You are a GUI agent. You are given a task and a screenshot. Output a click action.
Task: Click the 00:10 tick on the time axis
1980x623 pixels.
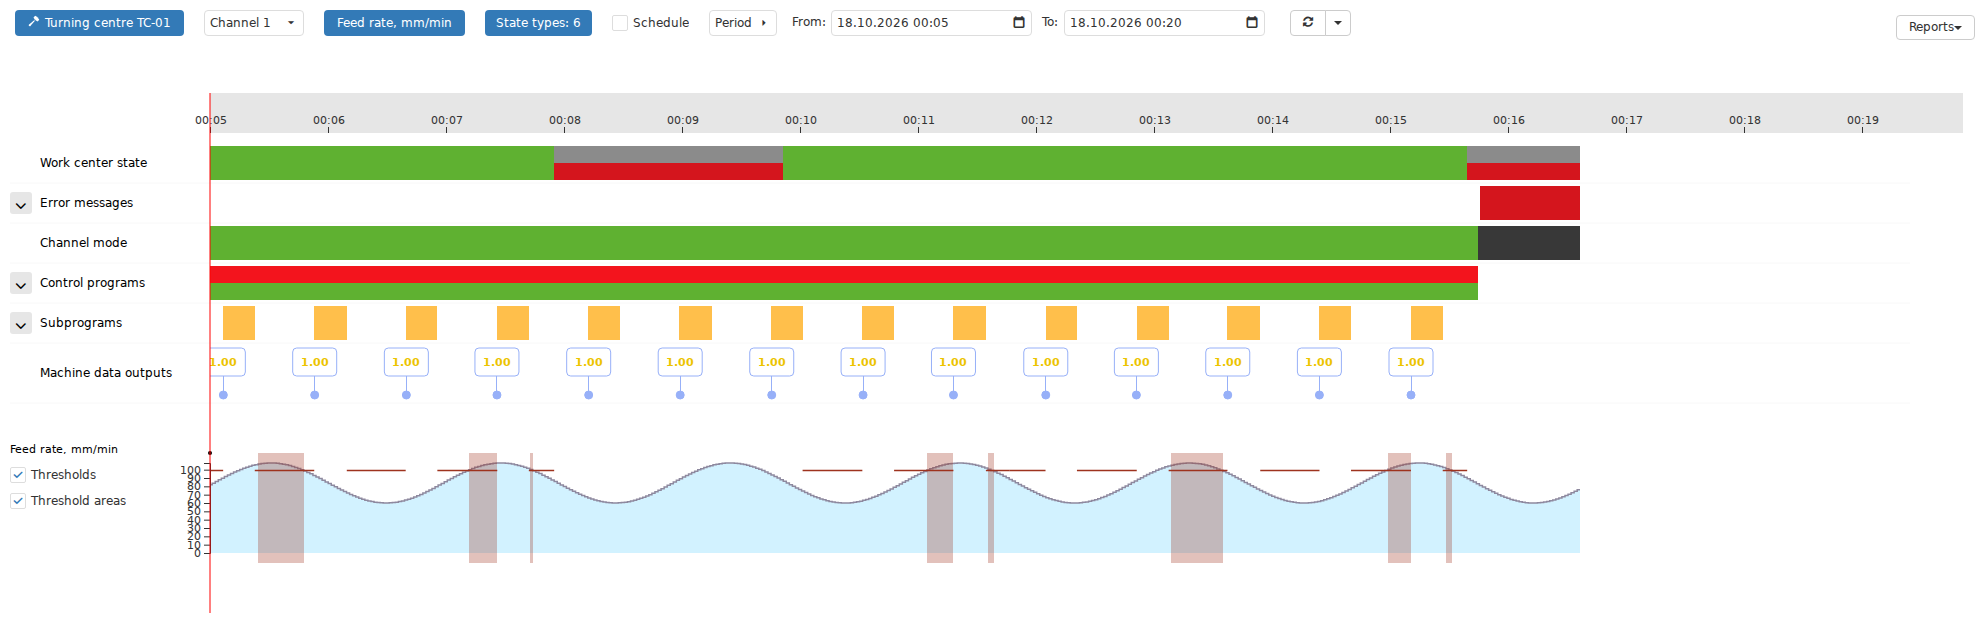tap(801, 121)
